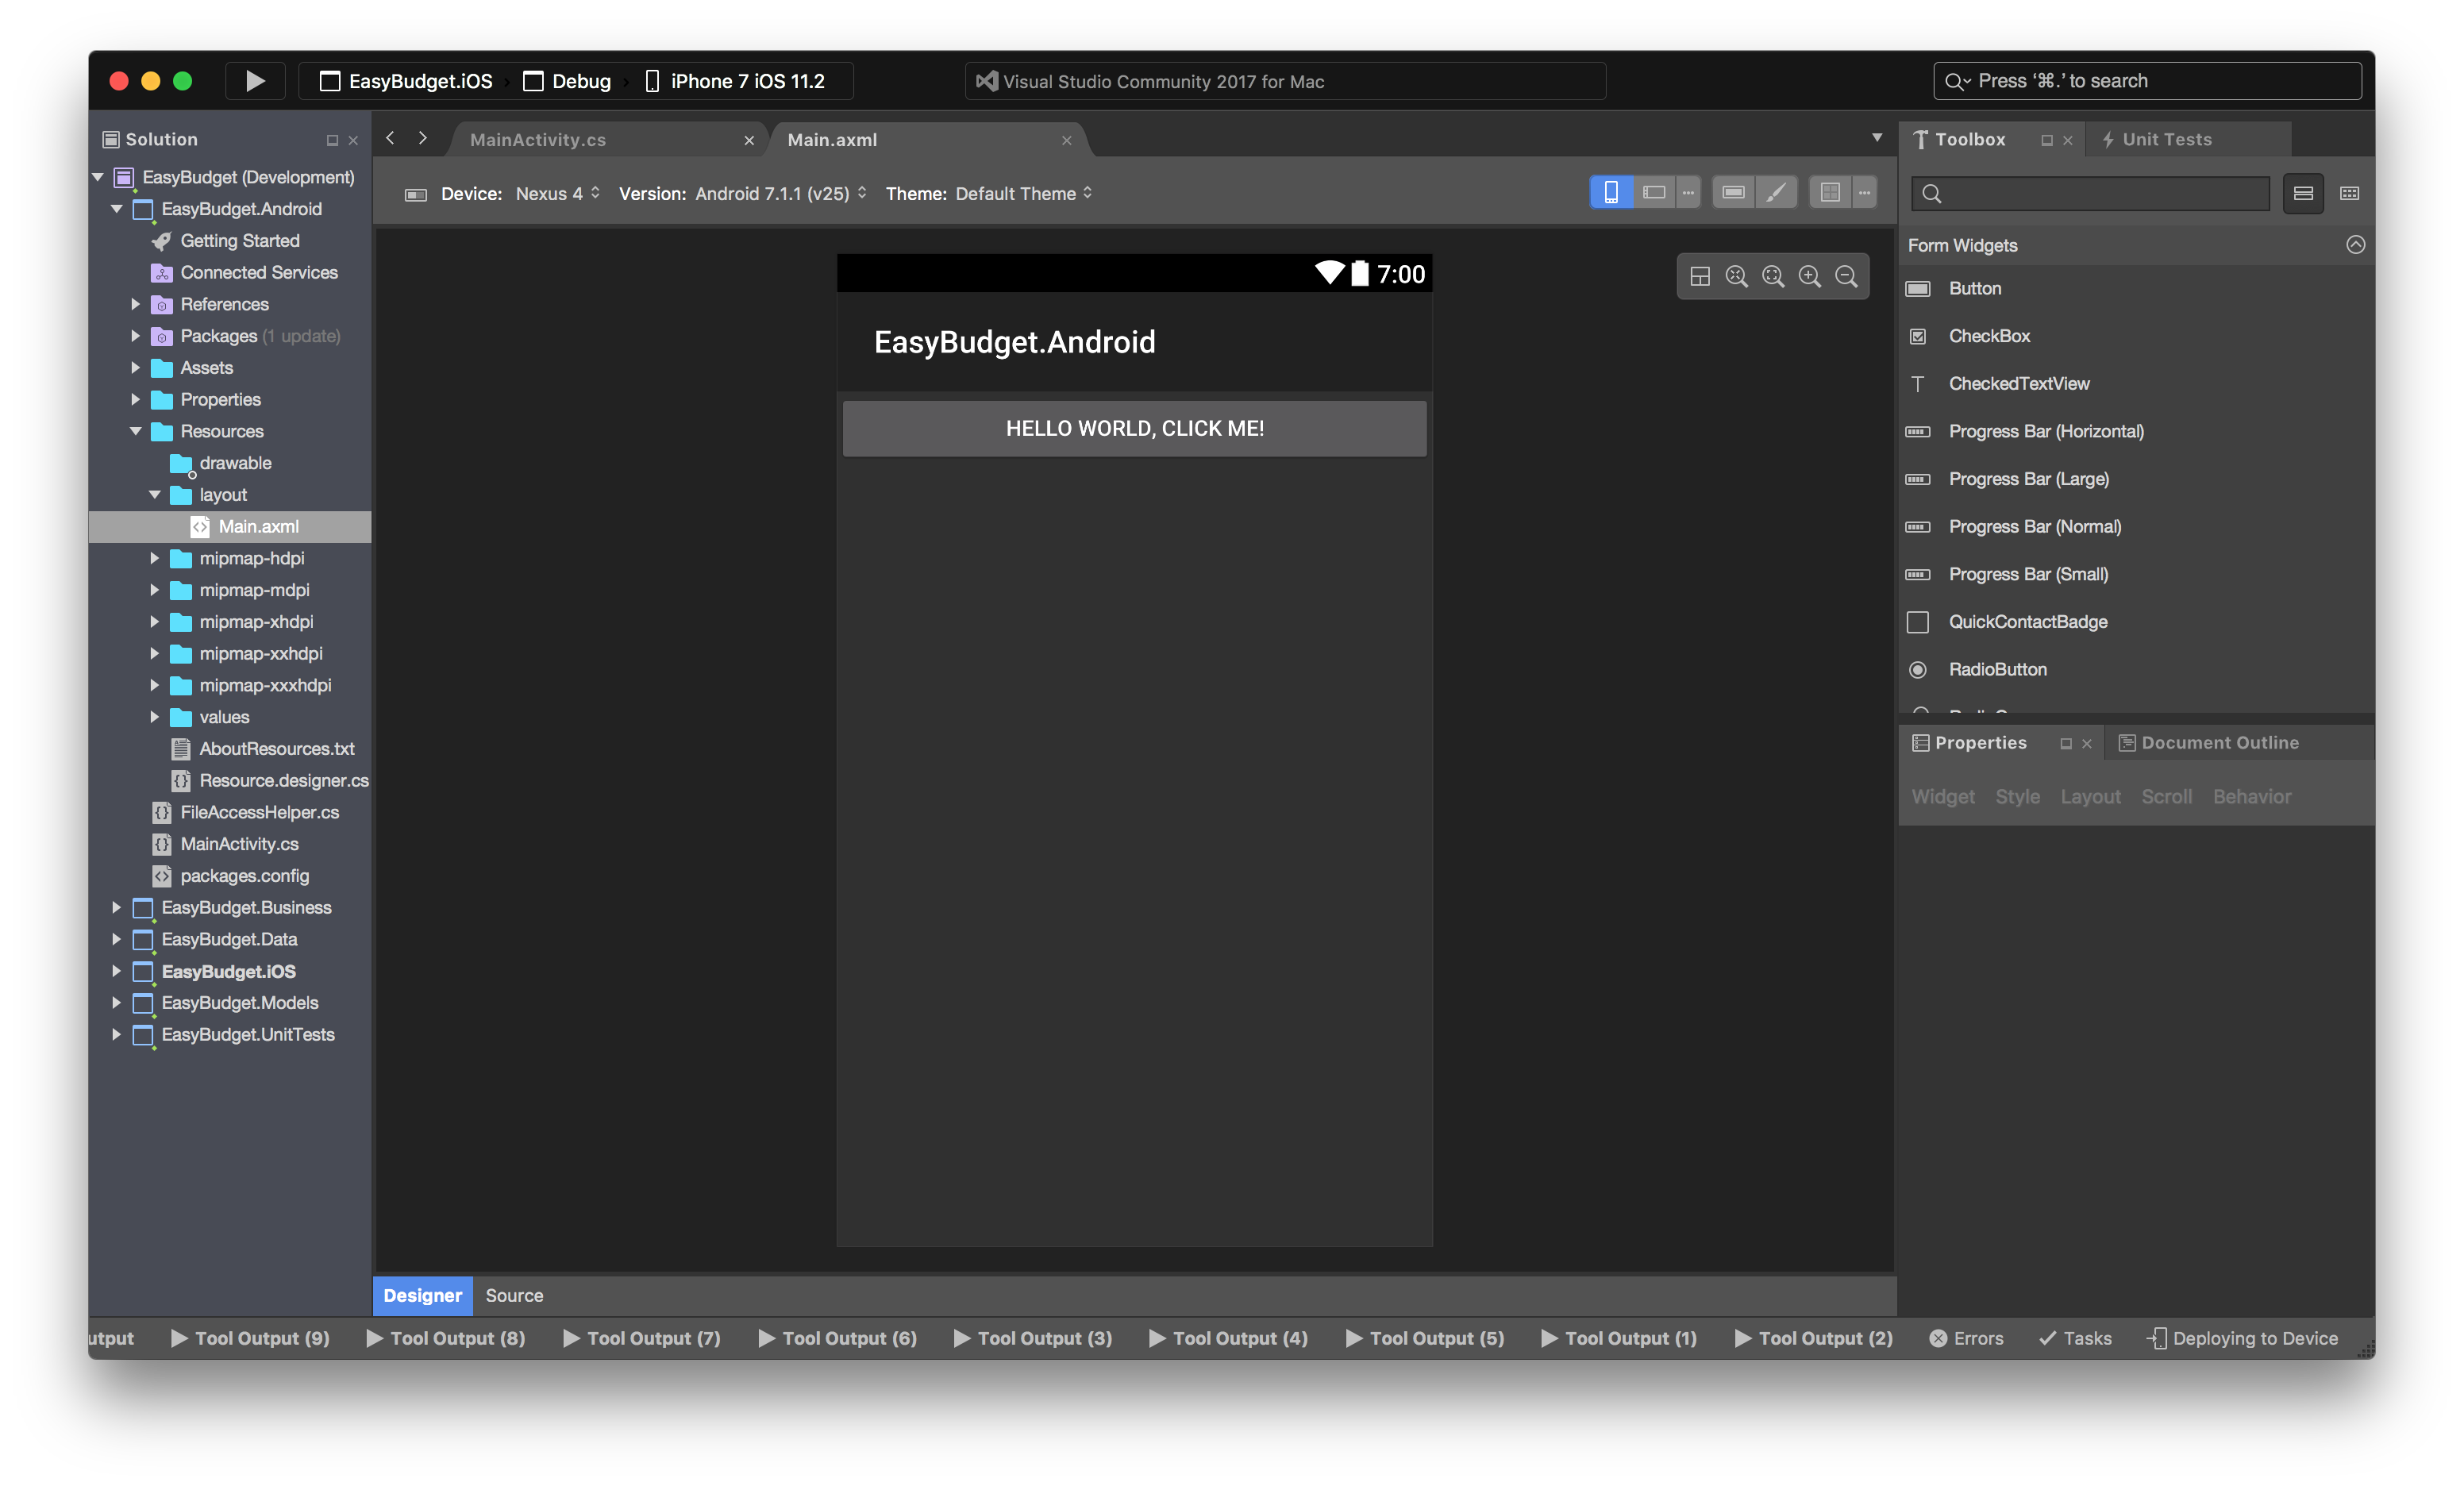
Task: Select the EasyBudget.iOS startup project selector
Action: coord(406,81)
